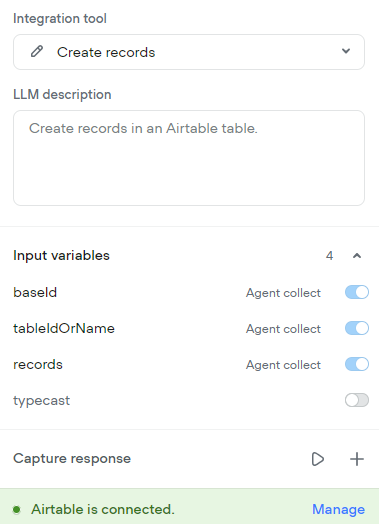Click the green Airtable connected status dot

(17, 510)
